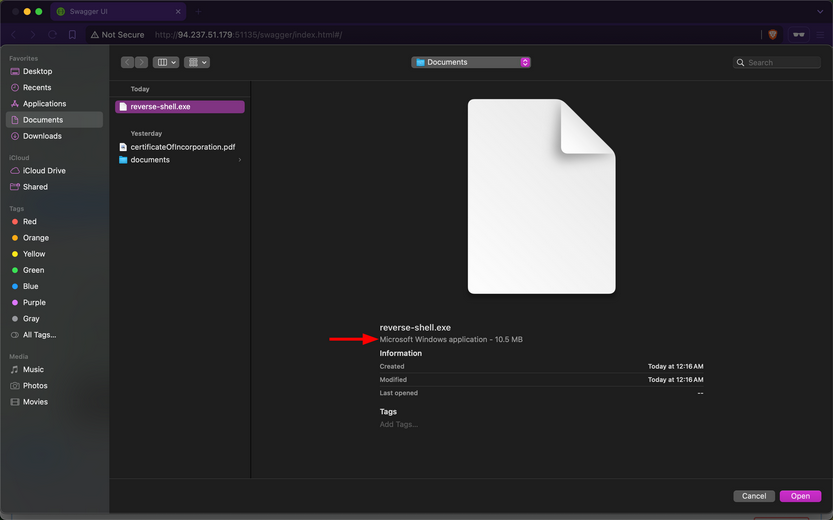Screen dimensions: 833x520
Task: Open the grid grouping options dropdown
Action: coord(197,62)
